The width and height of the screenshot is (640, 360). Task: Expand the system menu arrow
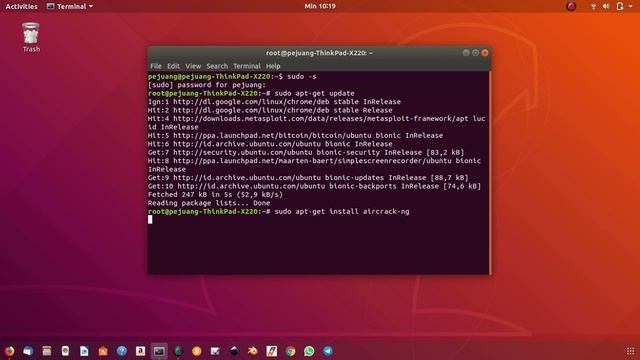click(x=631, y=6)
